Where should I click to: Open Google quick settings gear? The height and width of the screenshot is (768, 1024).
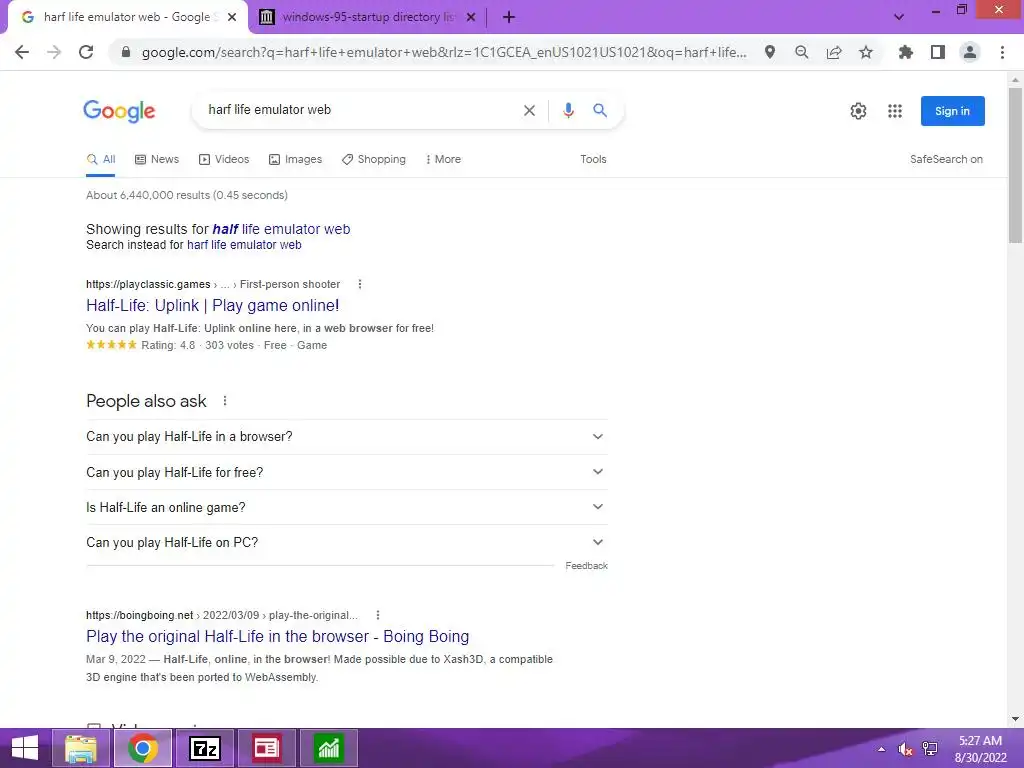coord(858,111)
